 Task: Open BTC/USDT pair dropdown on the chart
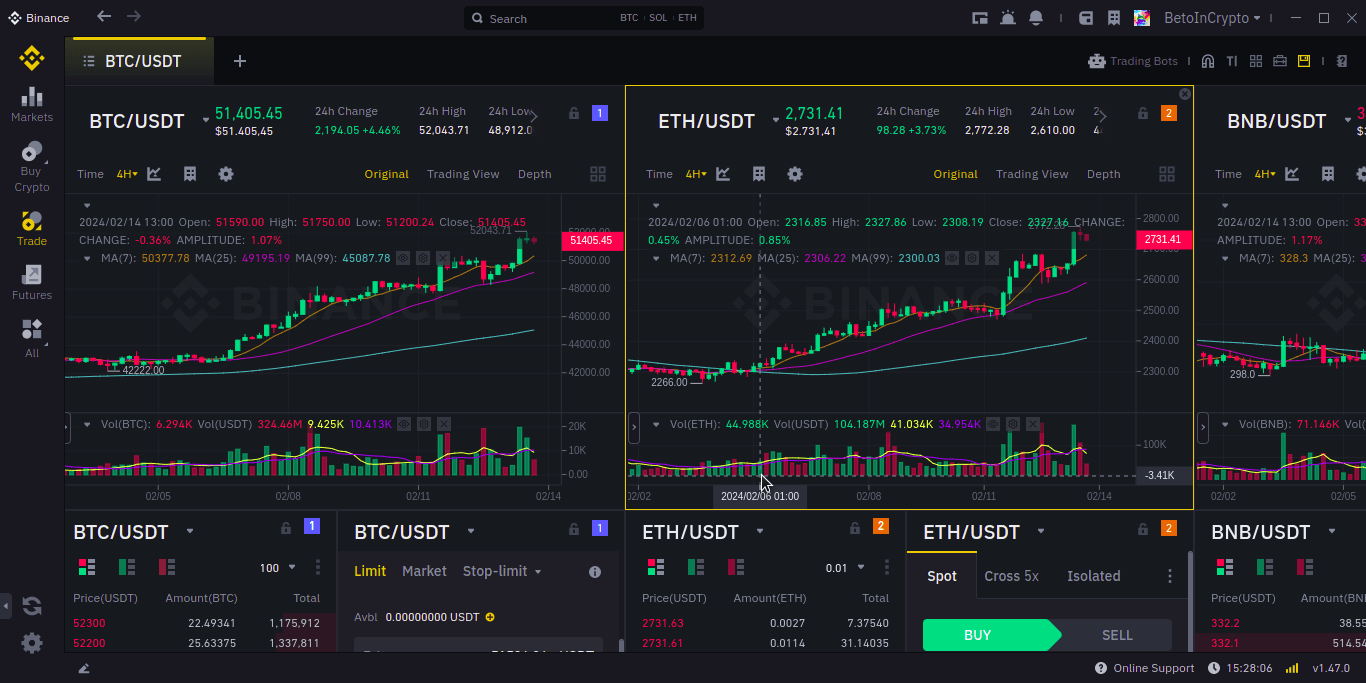[206, 120]
